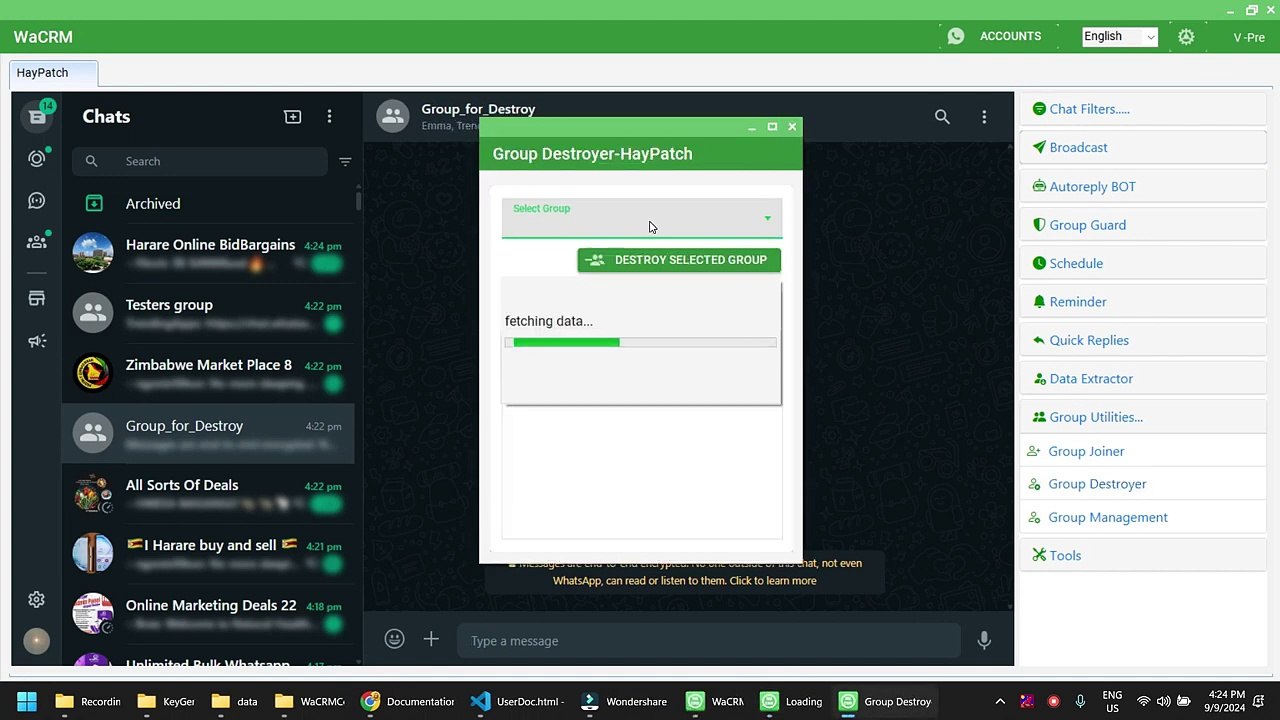Open the conversation header three-dot menu
This screenshot has width=1280, height=720.
point(984,117)
